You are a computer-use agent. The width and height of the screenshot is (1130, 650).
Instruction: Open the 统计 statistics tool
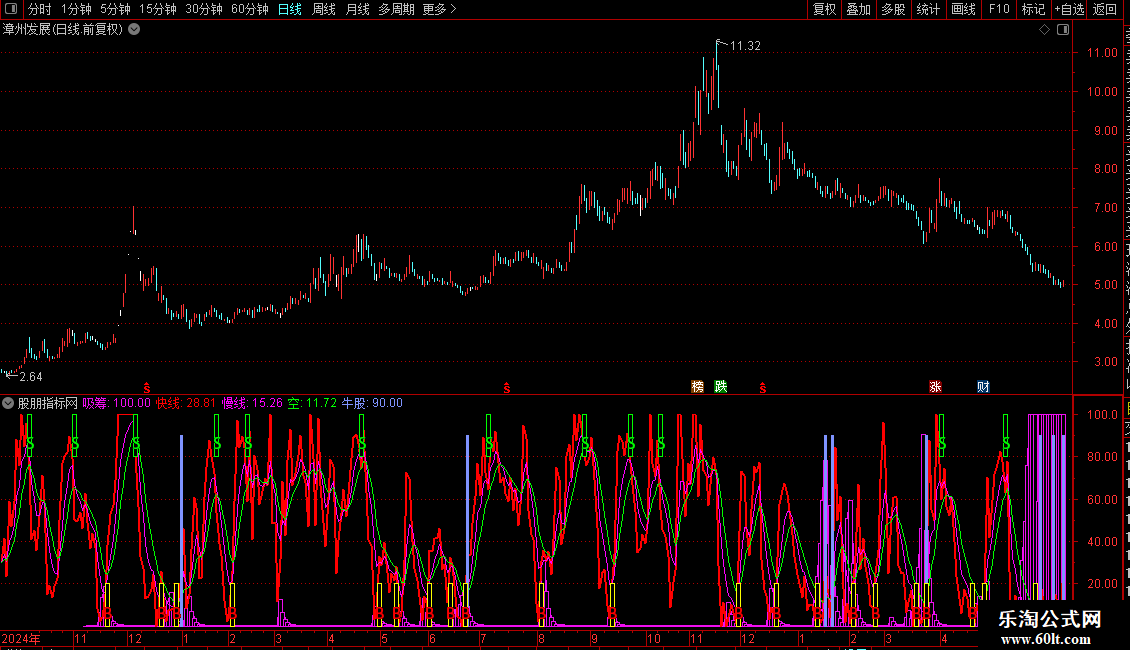[928, 9]
